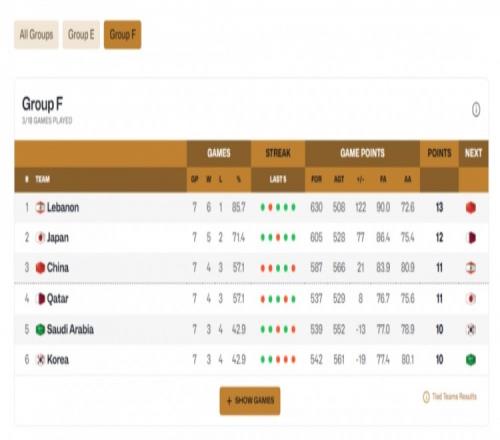Open the Lebanon team name link
Screen dimensions: 500x440
[x=63, y=208]
